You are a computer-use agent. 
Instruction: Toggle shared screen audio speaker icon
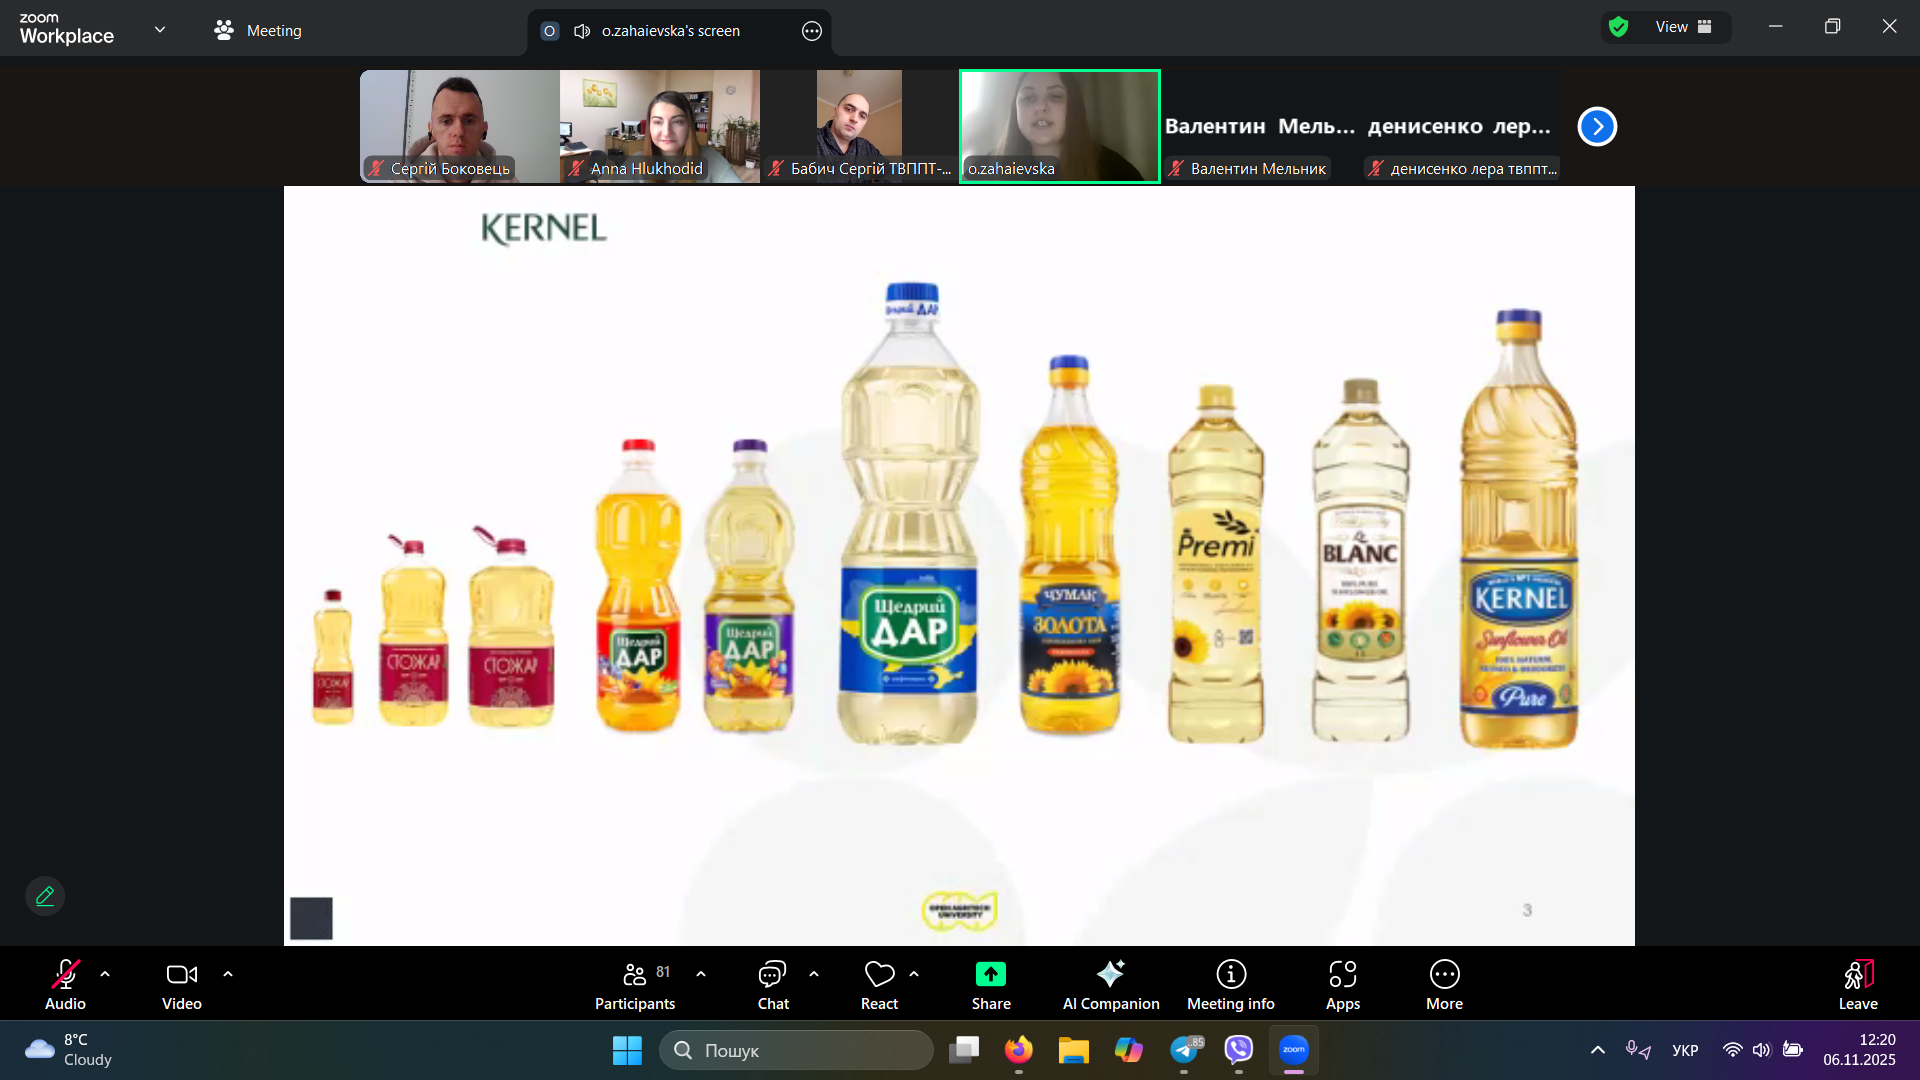582,31
